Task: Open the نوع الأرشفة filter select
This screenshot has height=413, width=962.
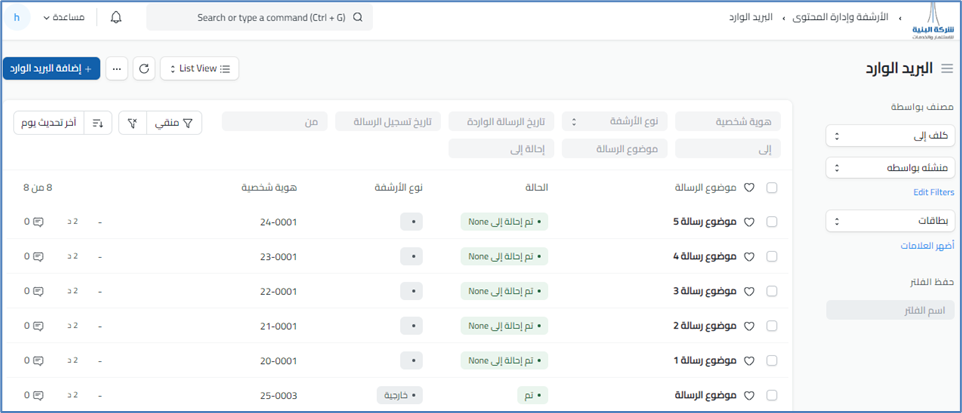Action: point(614,122)
